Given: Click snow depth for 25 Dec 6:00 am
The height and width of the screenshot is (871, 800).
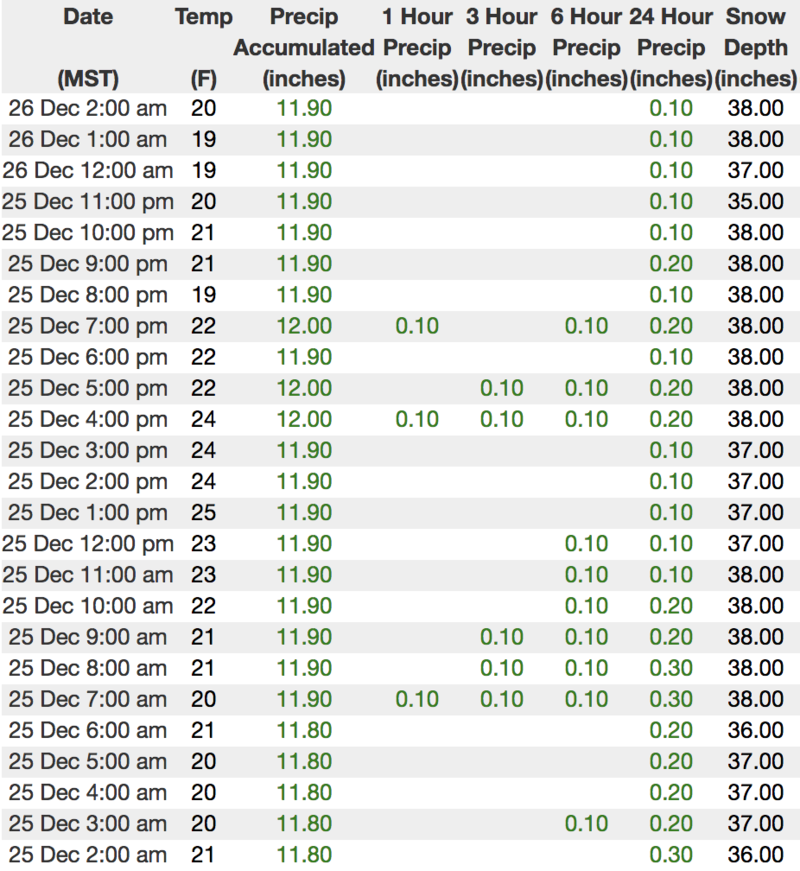Looking at the screenshot, I should pos(756,730).
